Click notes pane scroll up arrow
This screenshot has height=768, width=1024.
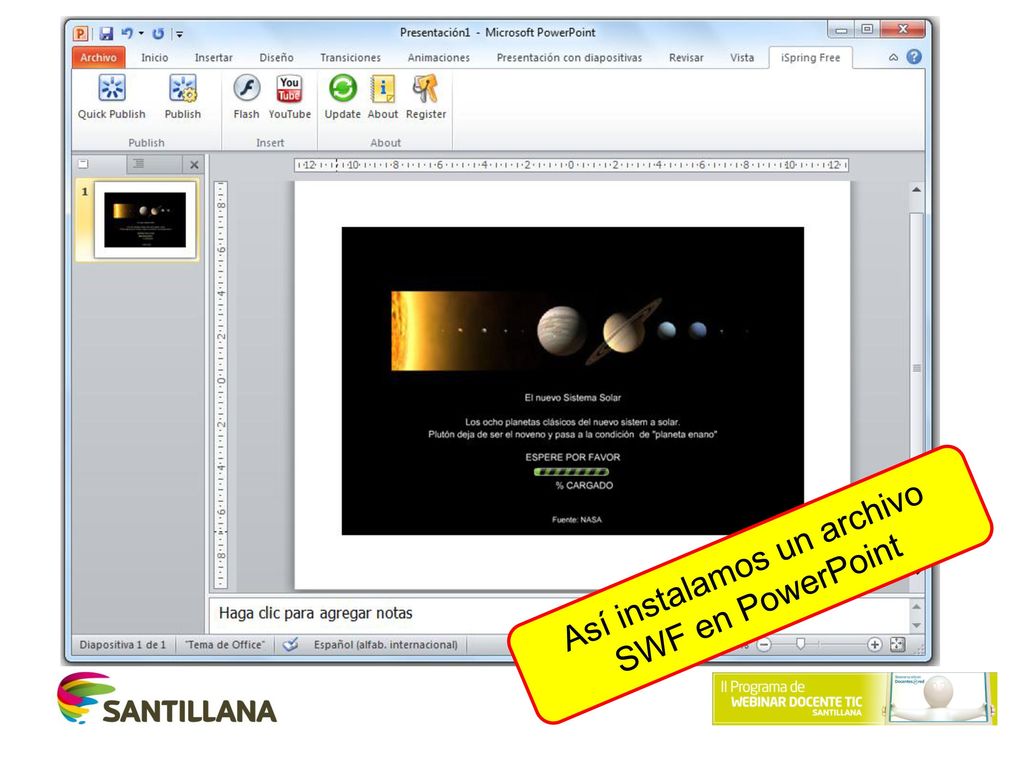916,607
